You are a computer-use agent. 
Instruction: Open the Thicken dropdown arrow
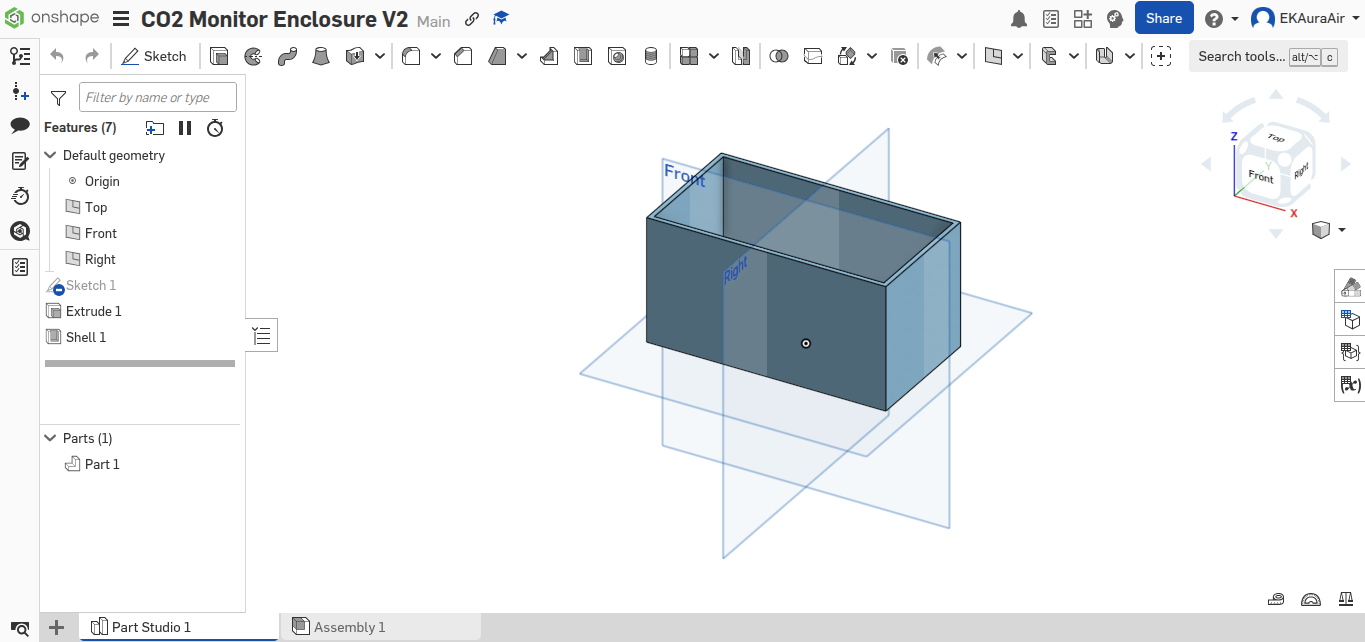(x=379, y=56)
